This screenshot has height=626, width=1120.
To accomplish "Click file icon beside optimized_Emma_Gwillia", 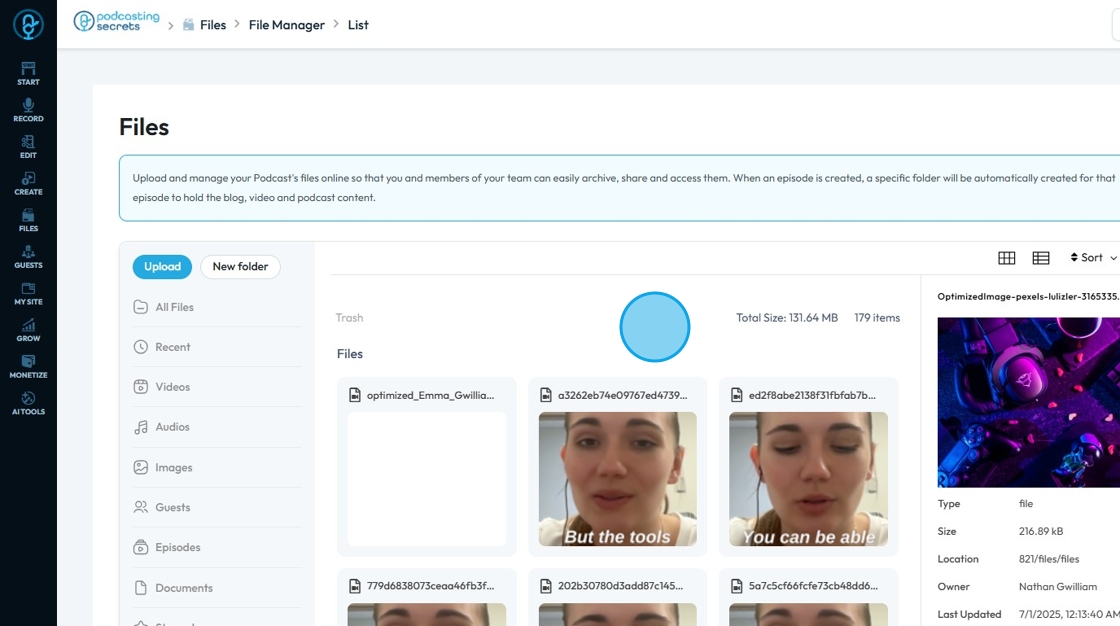I will pos(354,395).
